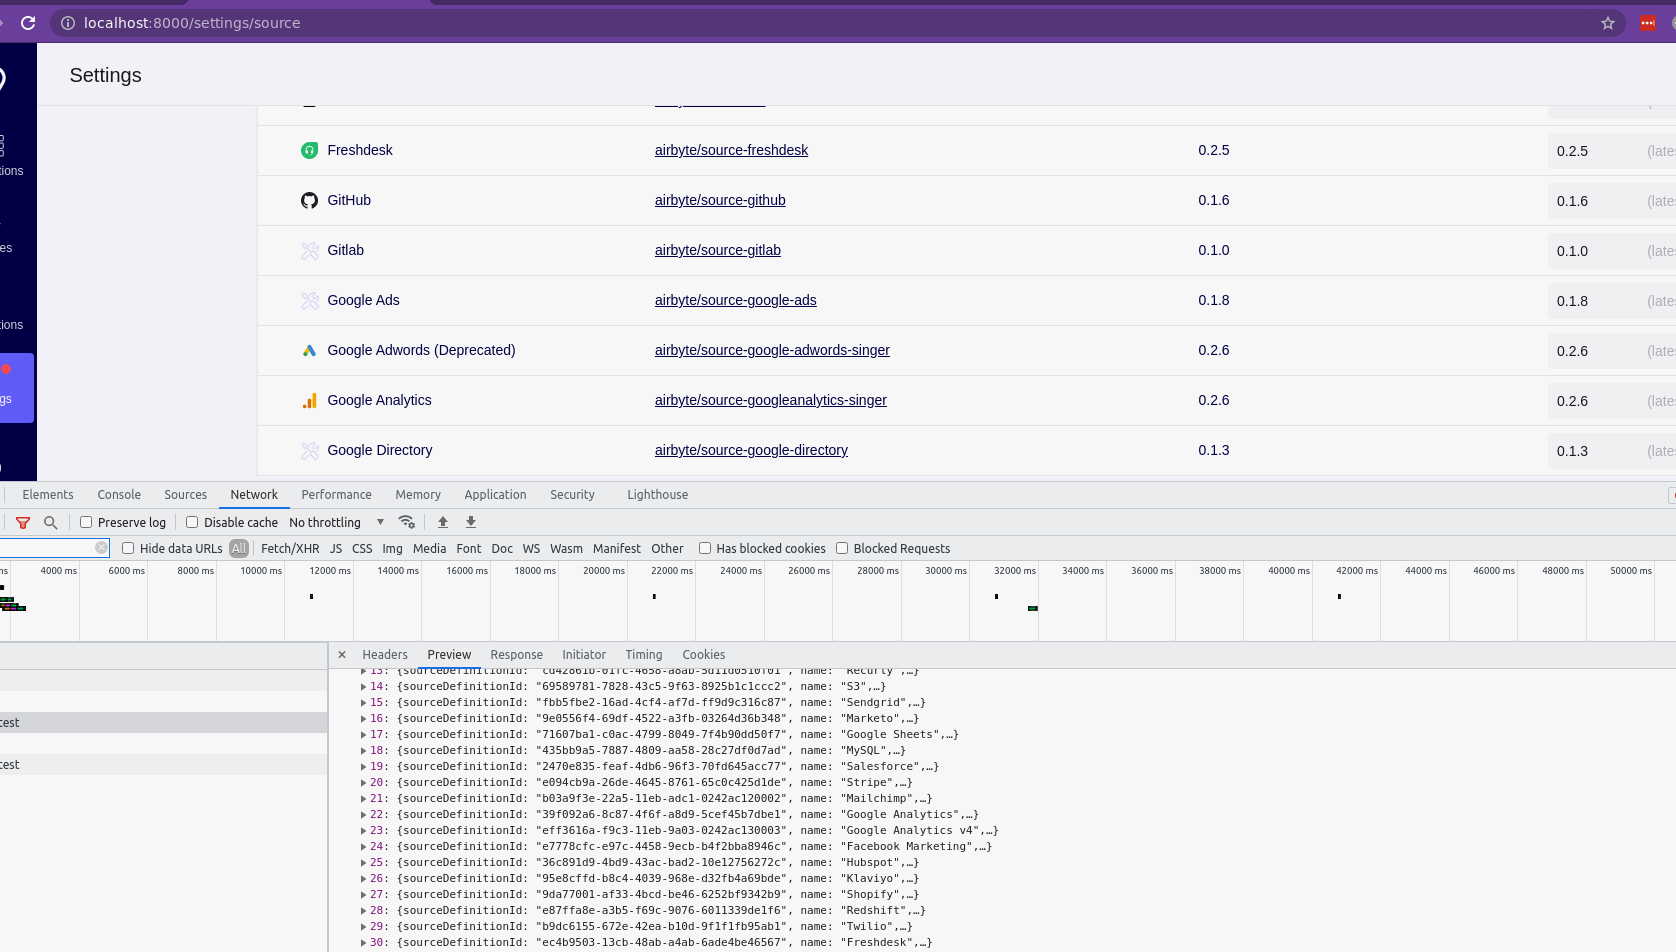Enable the Disable cache checkbox
The height and width of the screenshot is (952, 1676).
pos(191,522)
